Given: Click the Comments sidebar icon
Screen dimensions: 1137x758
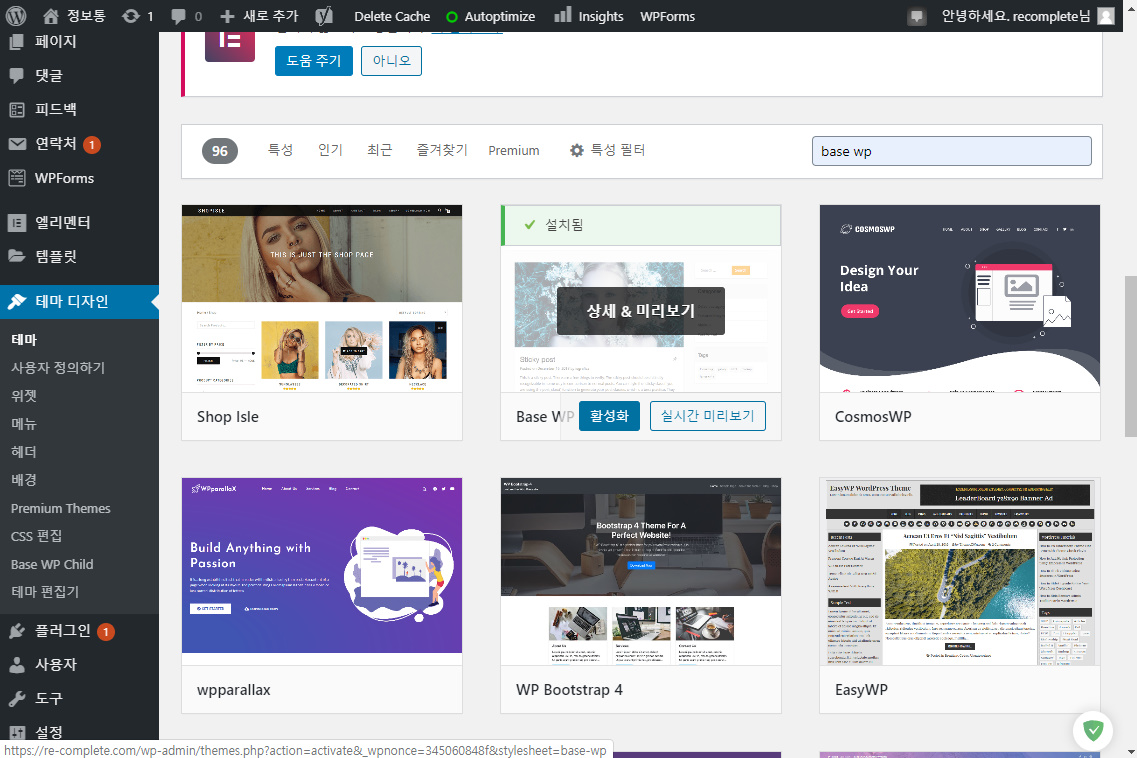Looking at the screenshot, I should (x=17, y=75).
